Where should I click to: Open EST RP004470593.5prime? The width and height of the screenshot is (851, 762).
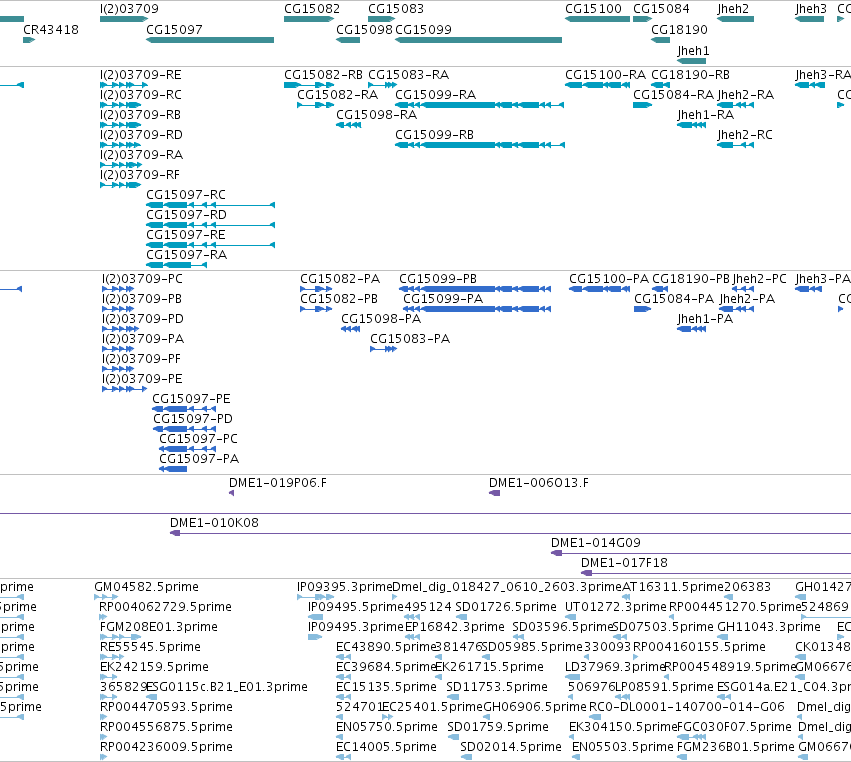pos(166,707)
